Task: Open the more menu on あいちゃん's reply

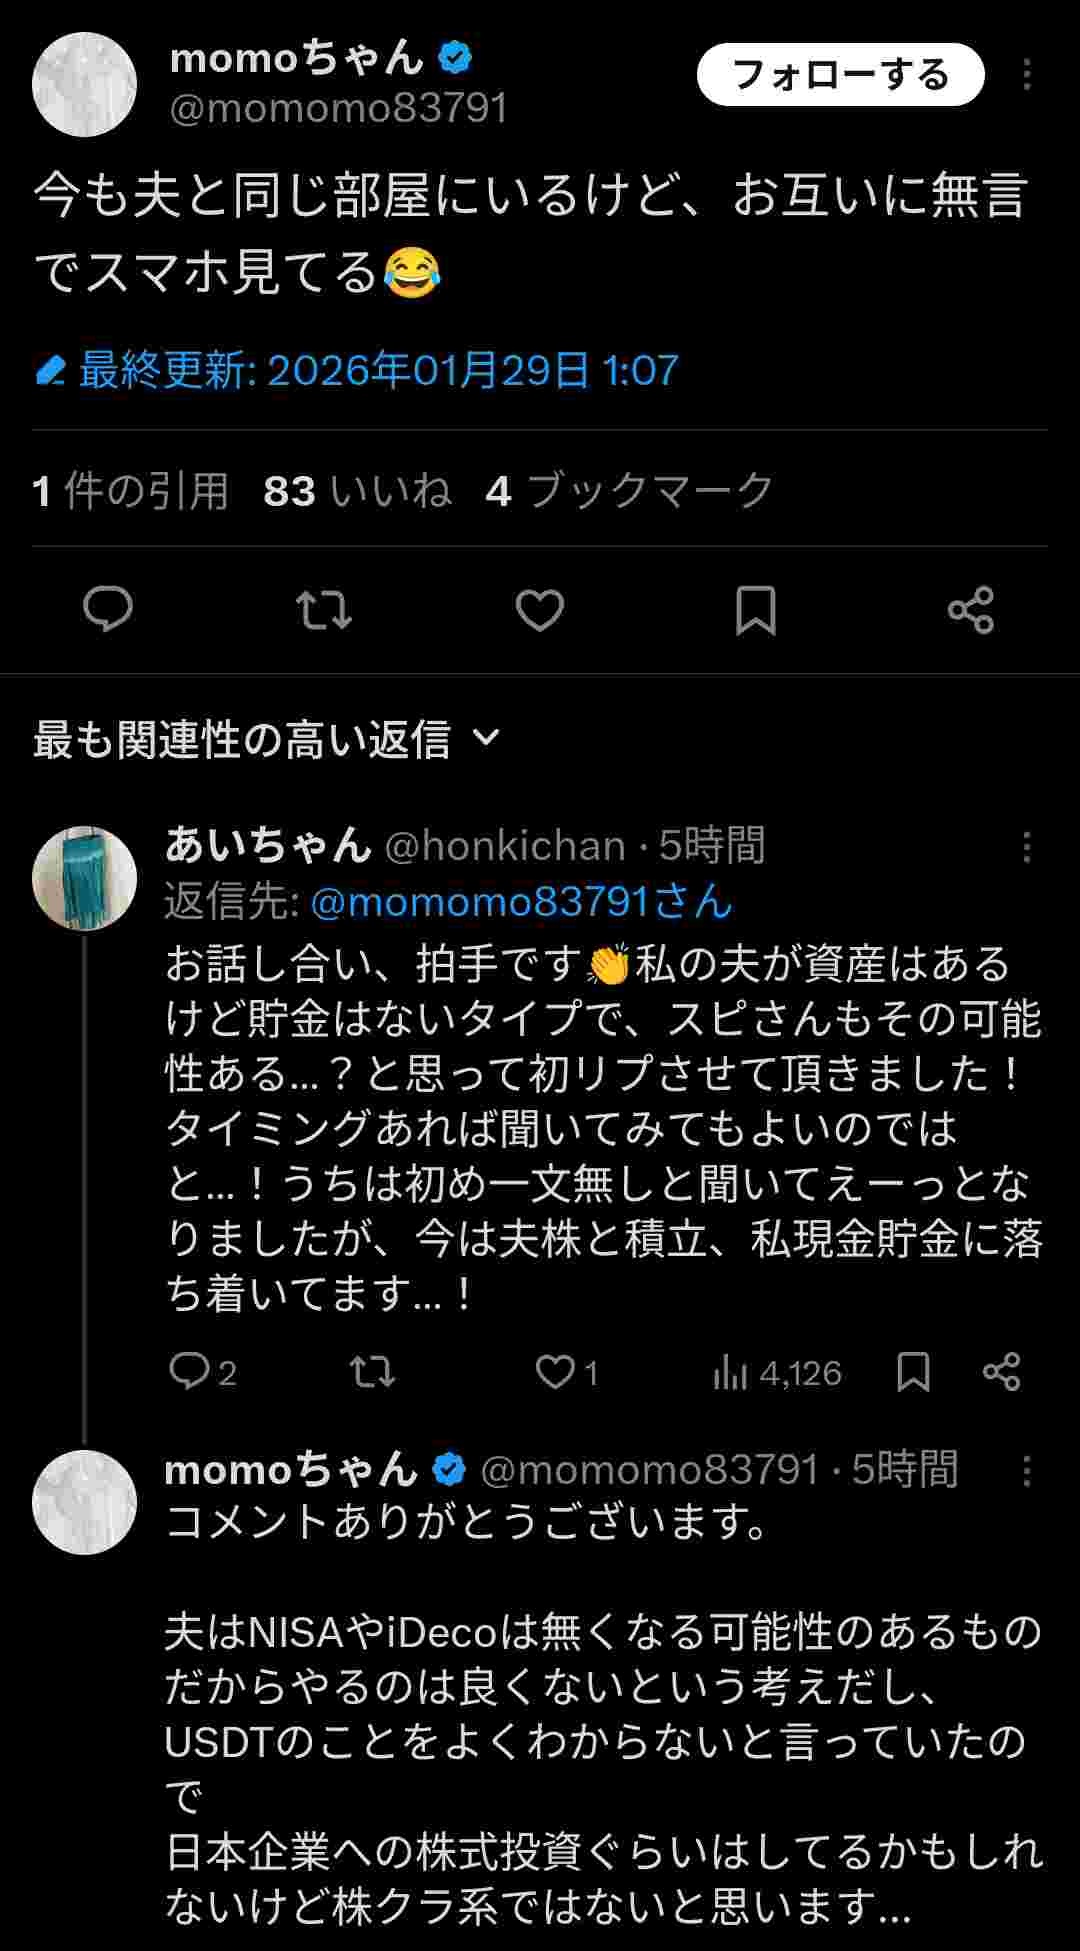Action: click(1027, 847)
